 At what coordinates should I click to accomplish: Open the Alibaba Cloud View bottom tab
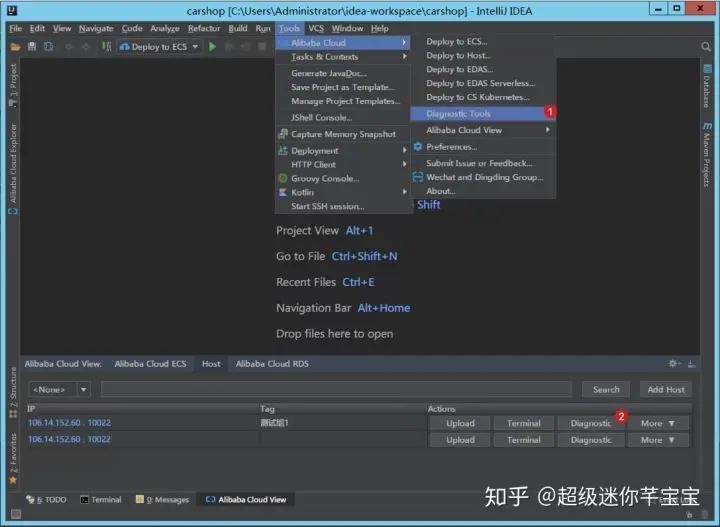pos(246,499)
